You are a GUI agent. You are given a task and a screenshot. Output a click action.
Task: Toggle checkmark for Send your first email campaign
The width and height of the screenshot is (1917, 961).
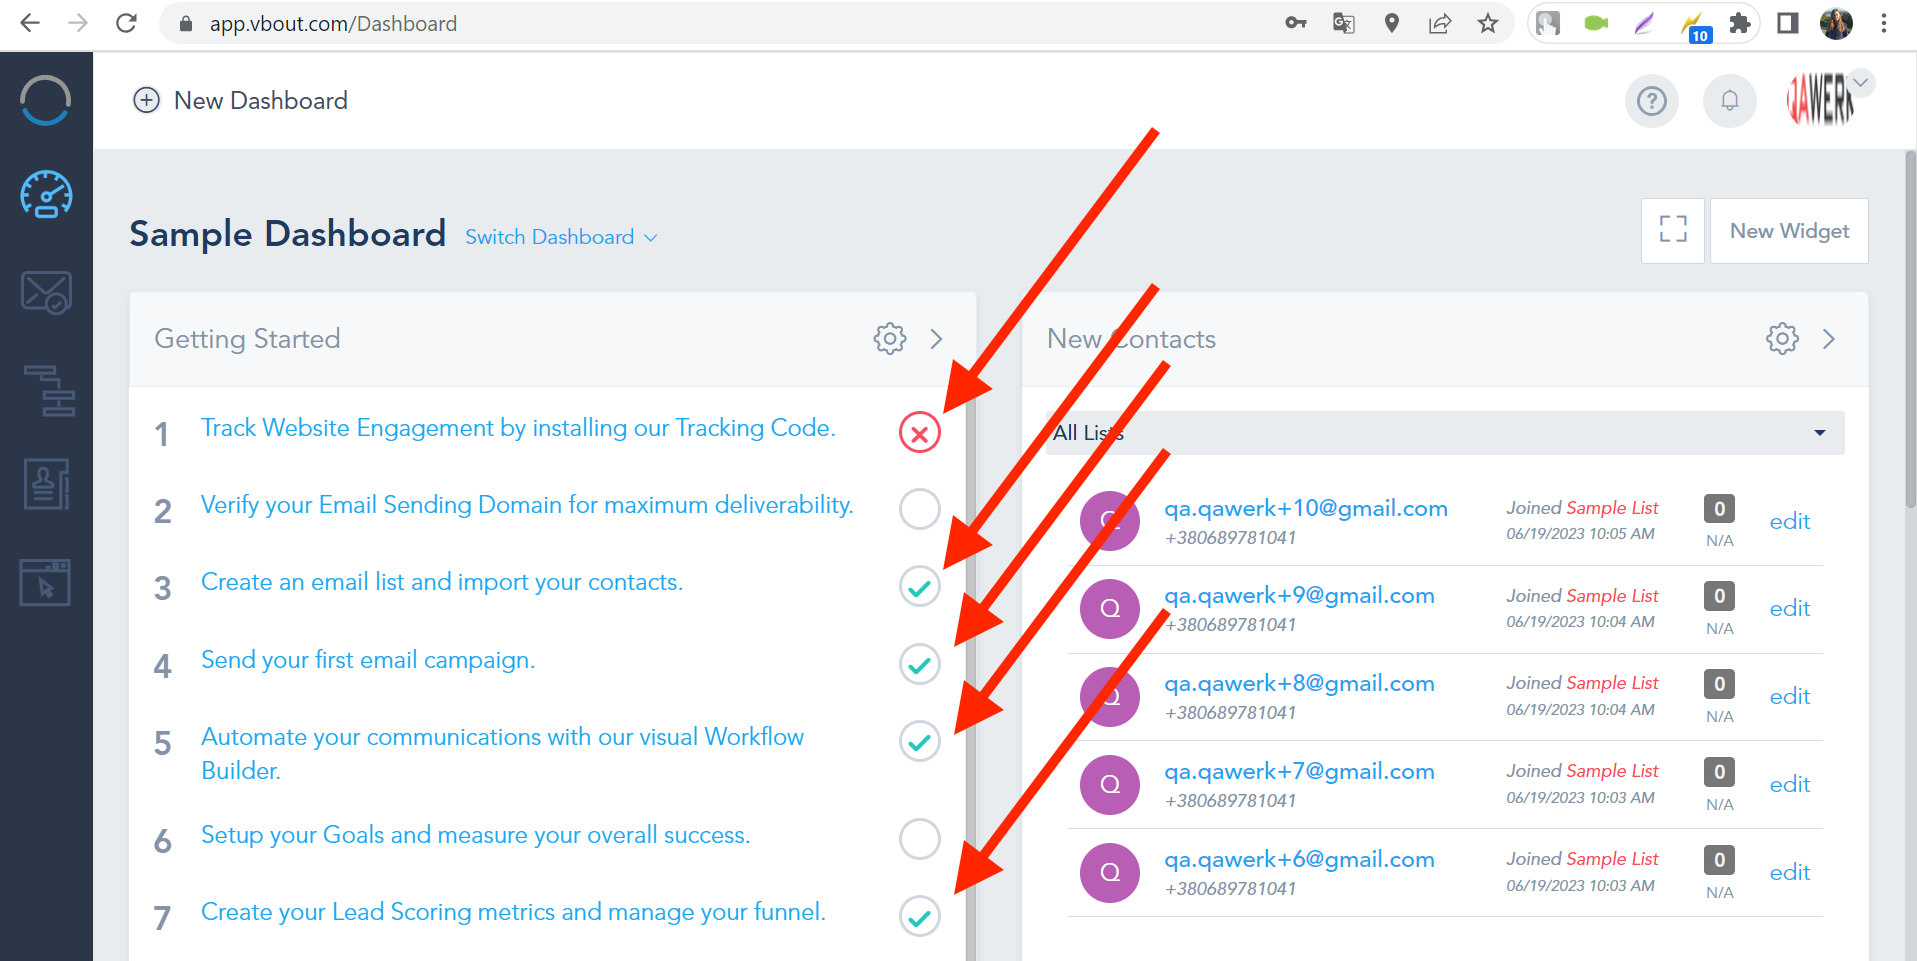pos(920,664)
